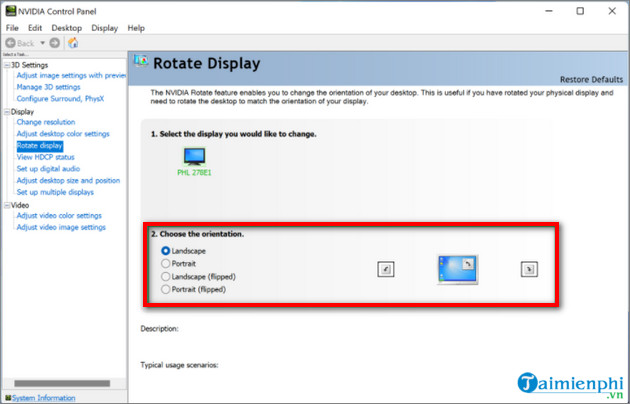Image resolution: width=630 pixels, height=404 pixels.
Task: Select the Landscape (flipped) radio button
Action: [165, 277]
